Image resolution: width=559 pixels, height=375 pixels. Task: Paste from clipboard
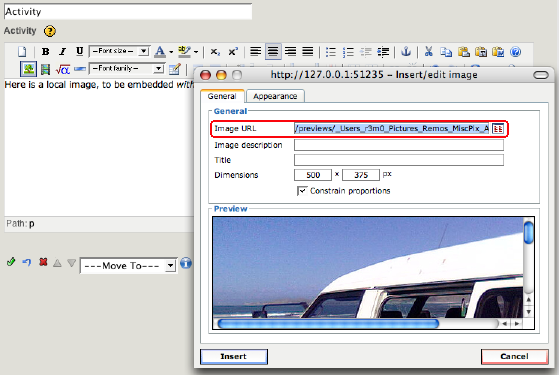point(463,52)
